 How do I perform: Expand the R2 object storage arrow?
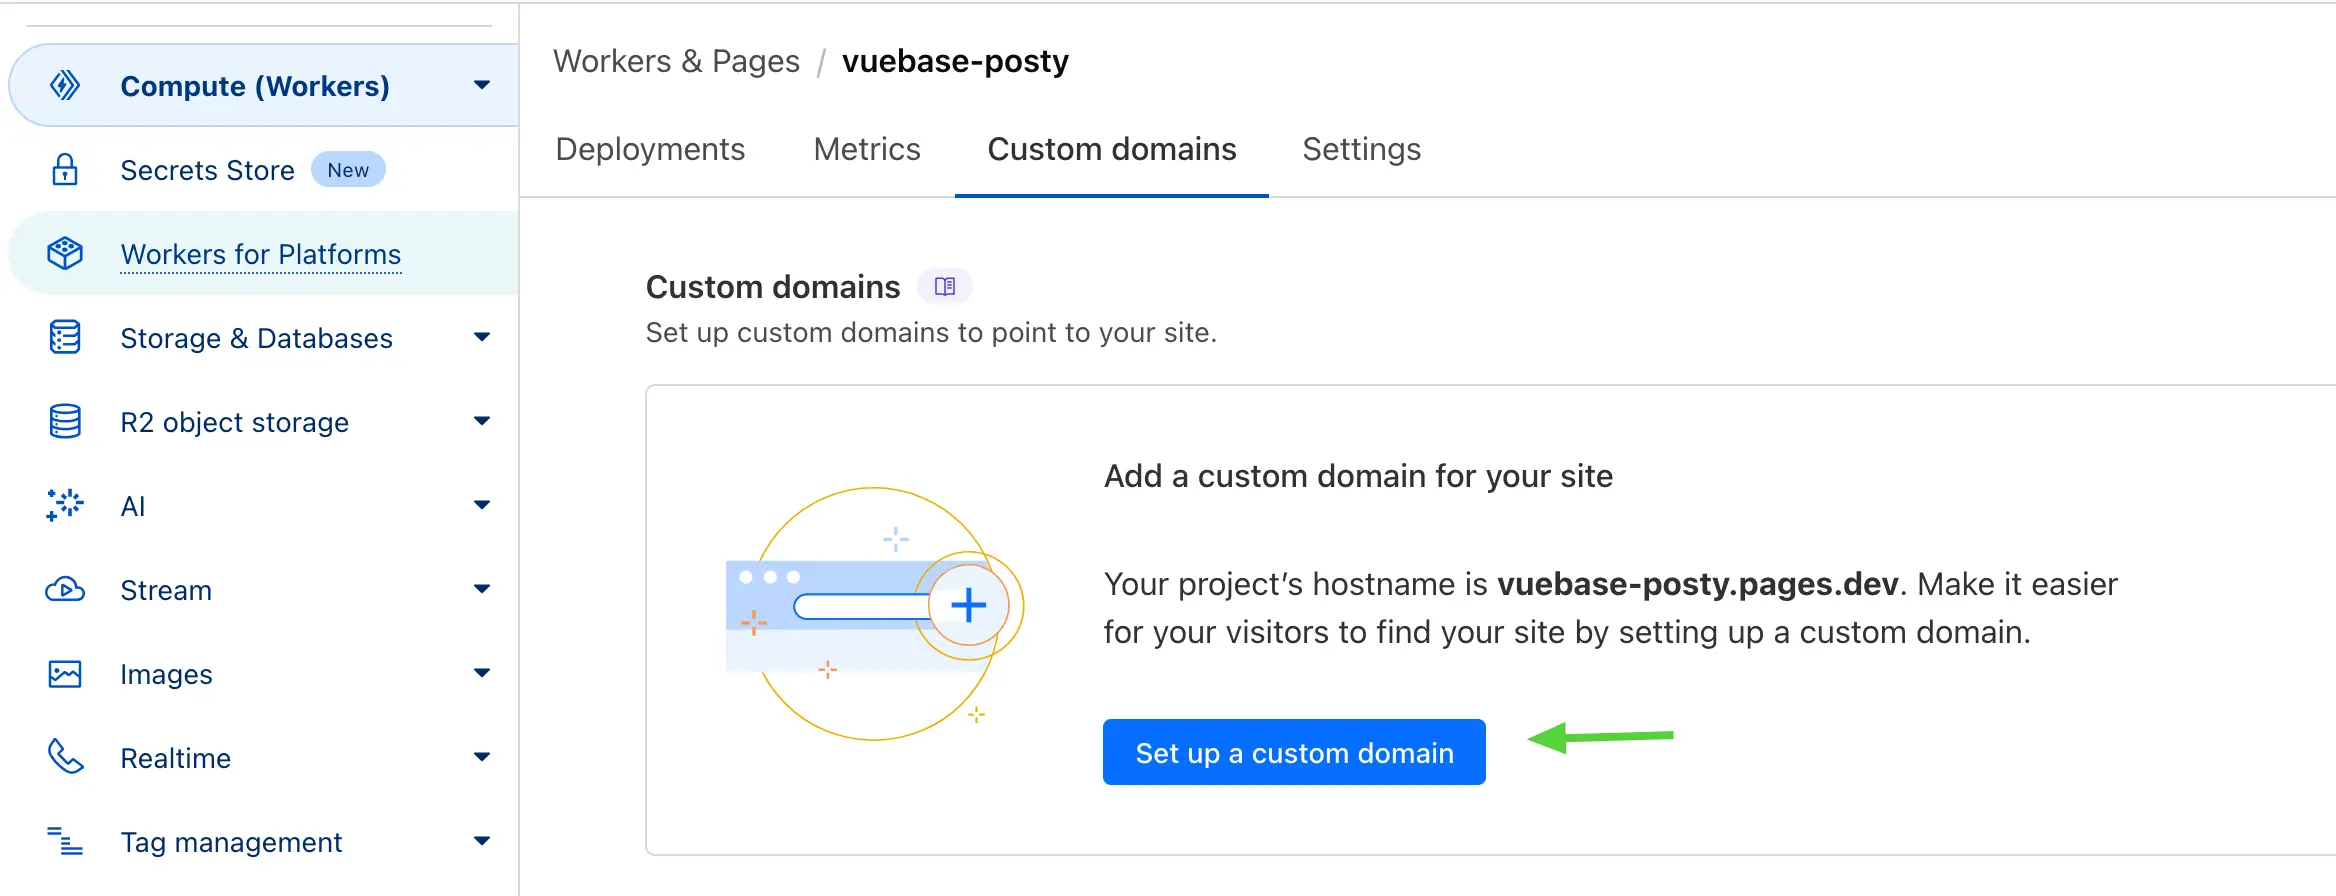pos(482,421)
